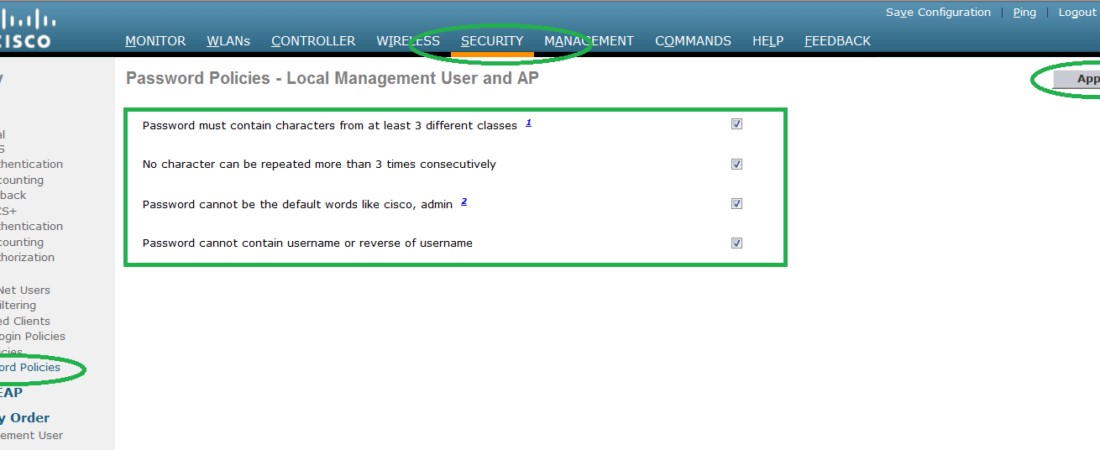Select Password Policies in the sidebar
This screenshot has height=450, width=1100.
pyautogui.click(x=30, y=367)
